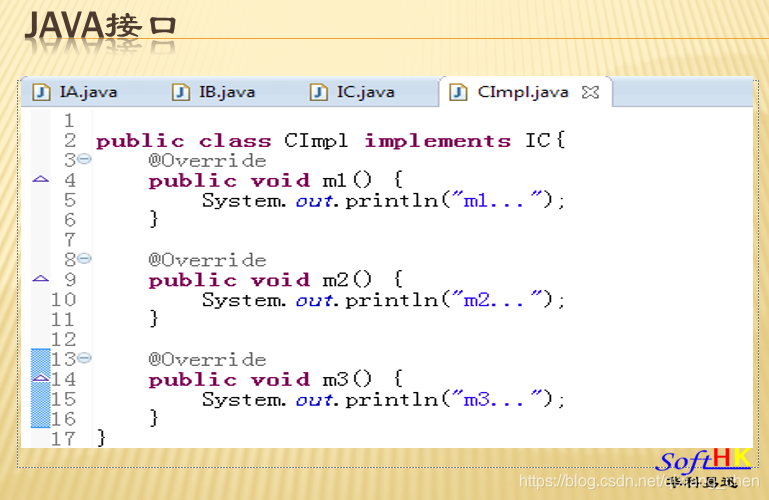Collapse the m1 method fold at line 3

85,159
